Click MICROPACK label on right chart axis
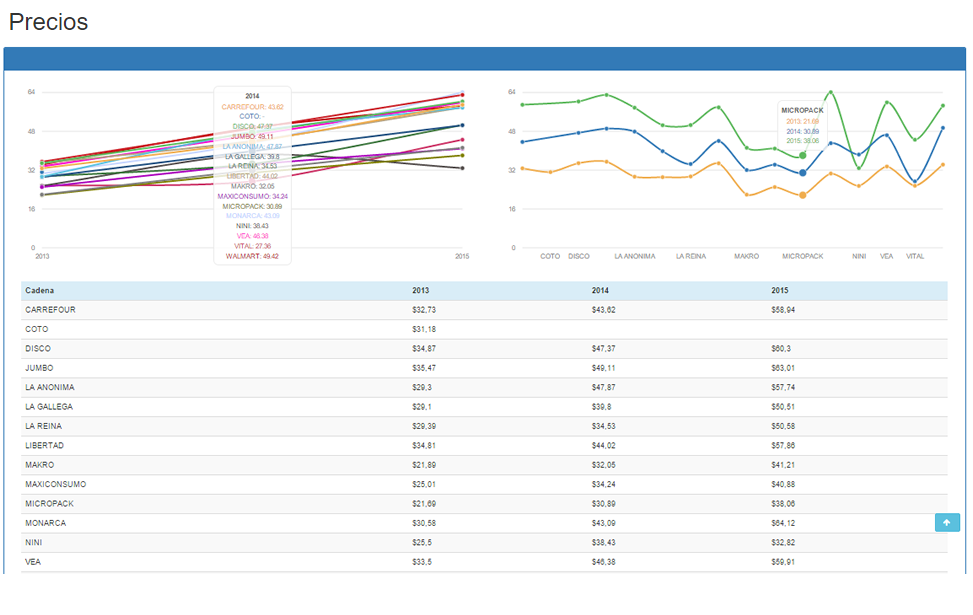The height and width of the screenshot is (615, 973). [x=802, y=256]
